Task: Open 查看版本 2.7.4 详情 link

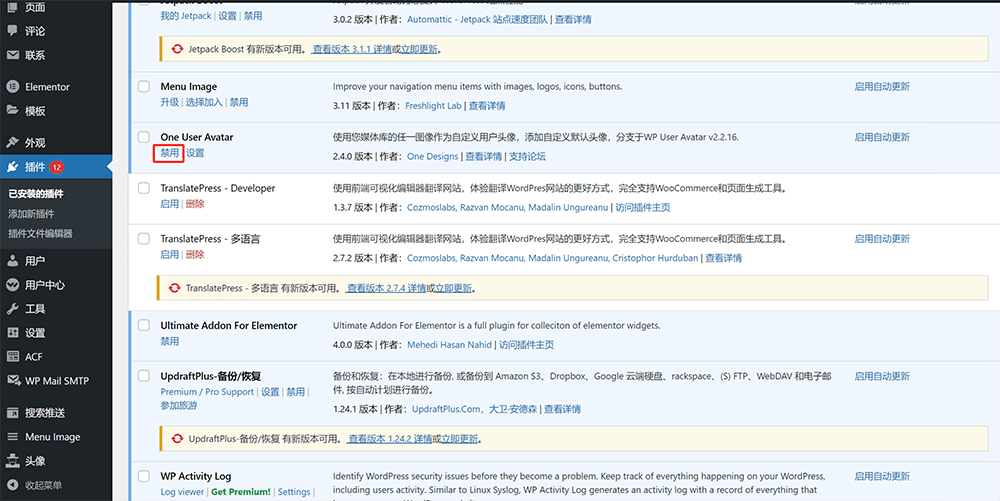Action: pos(386,288)
